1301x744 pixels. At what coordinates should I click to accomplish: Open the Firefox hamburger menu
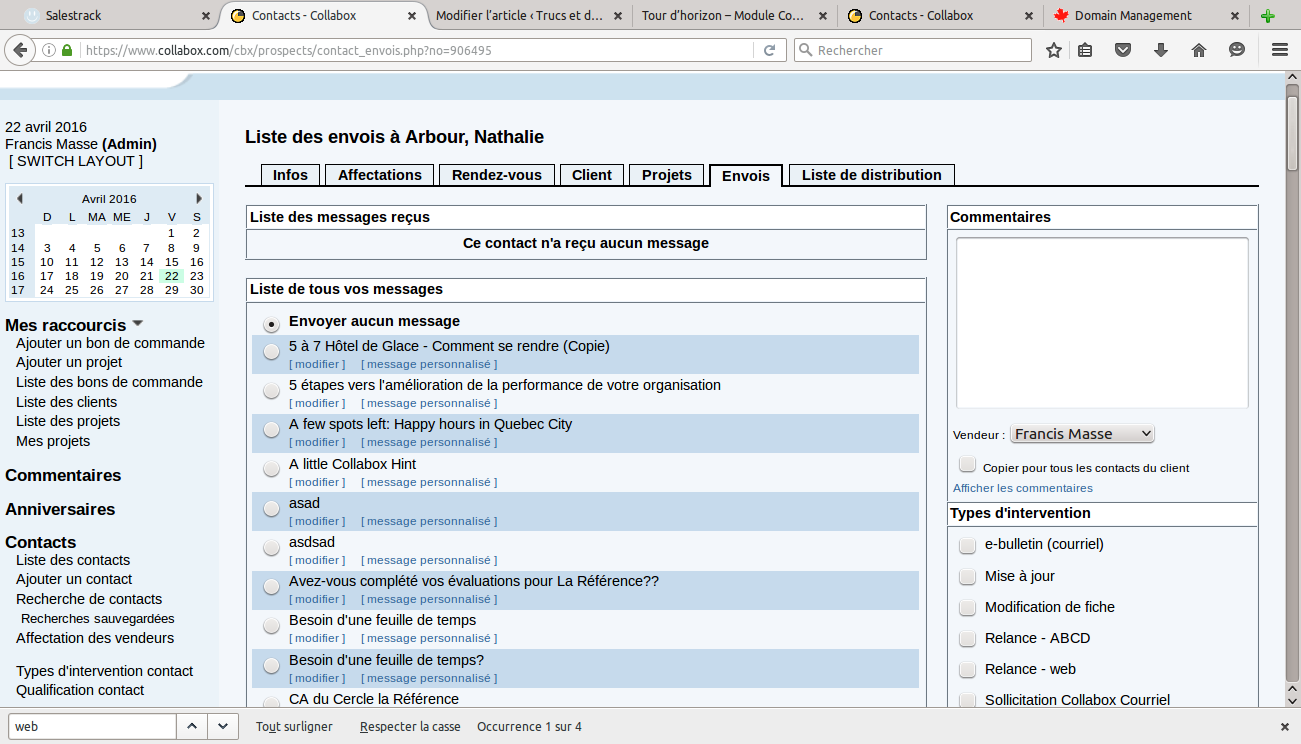point(1279,50)
